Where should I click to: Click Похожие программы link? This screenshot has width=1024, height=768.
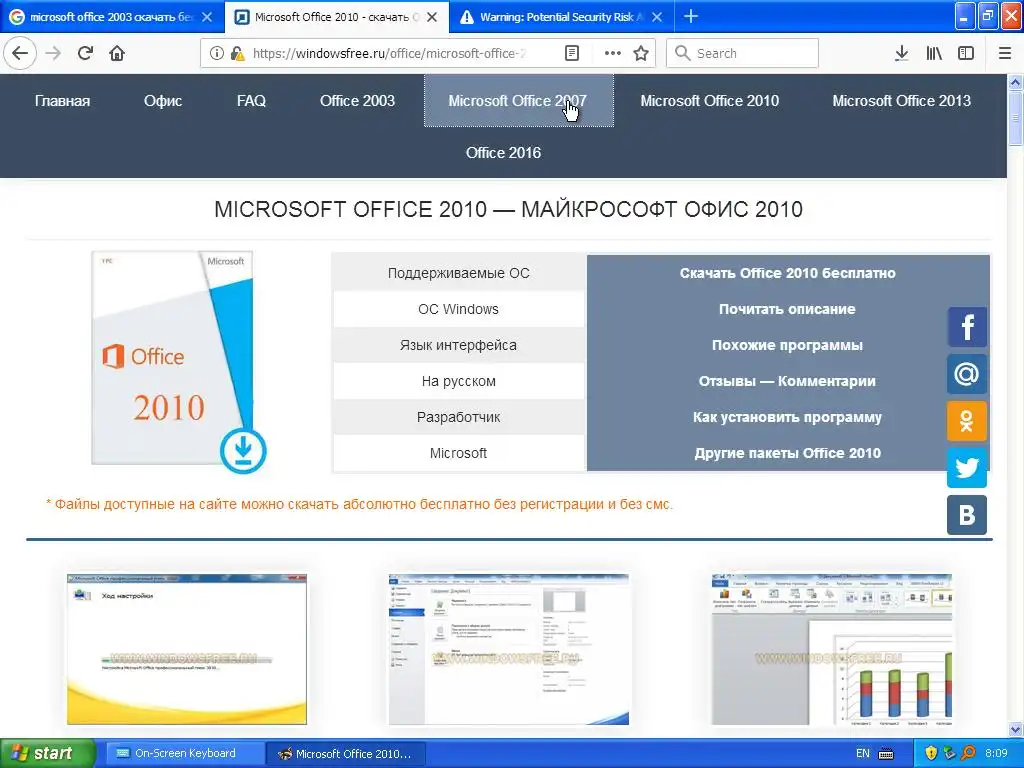(x=787, y=345)
